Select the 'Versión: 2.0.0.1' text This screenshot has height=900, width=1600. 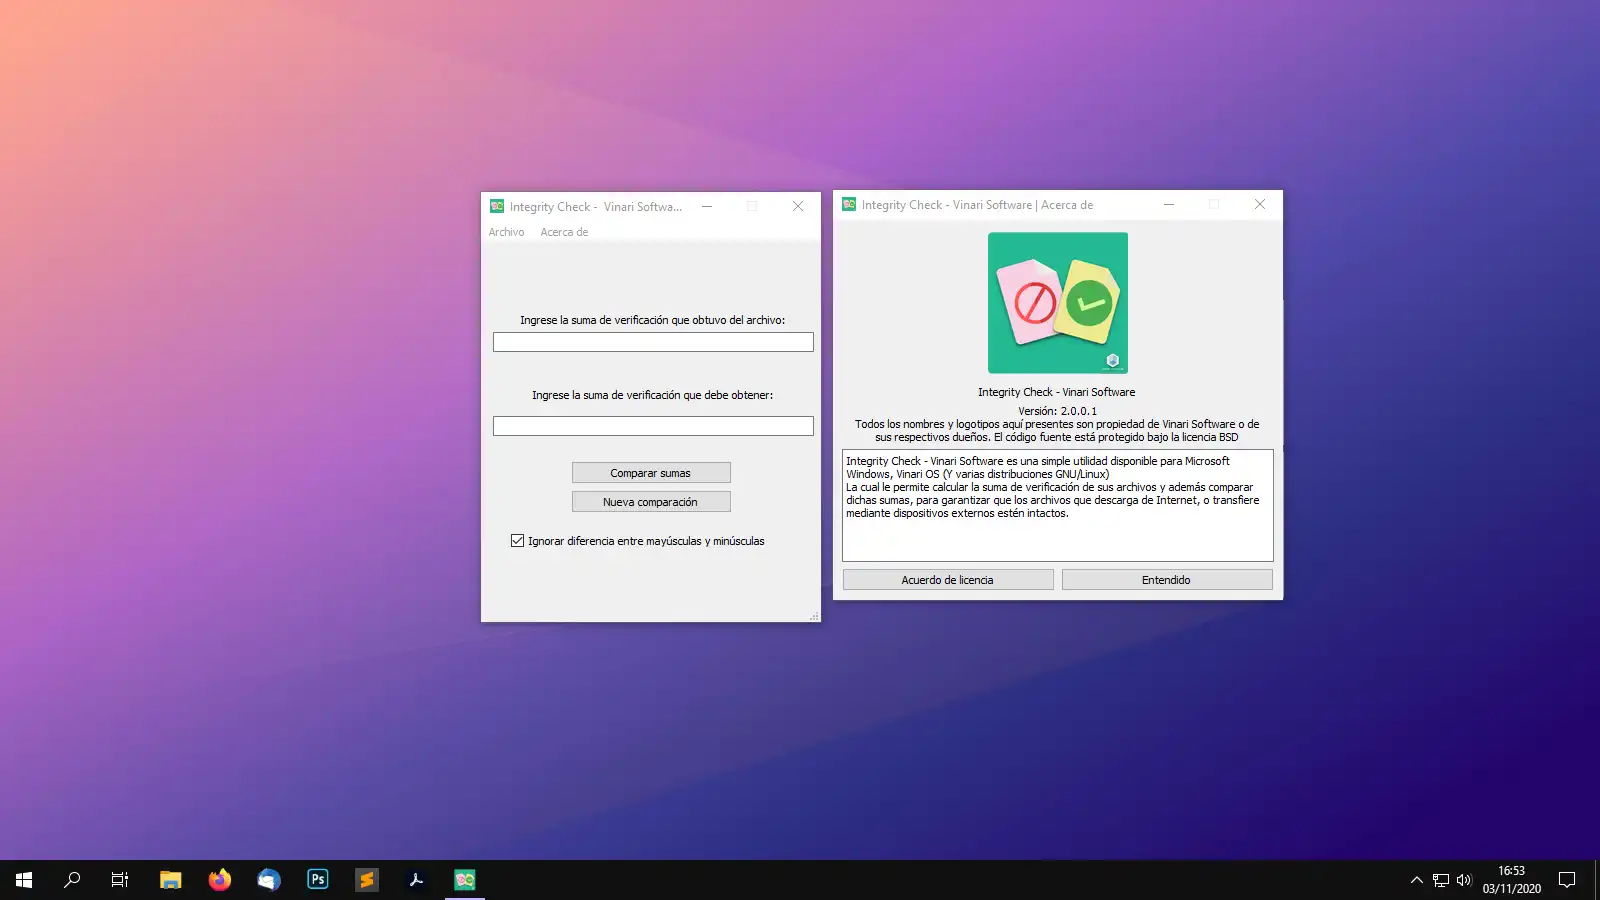(x=1057, y=411)
